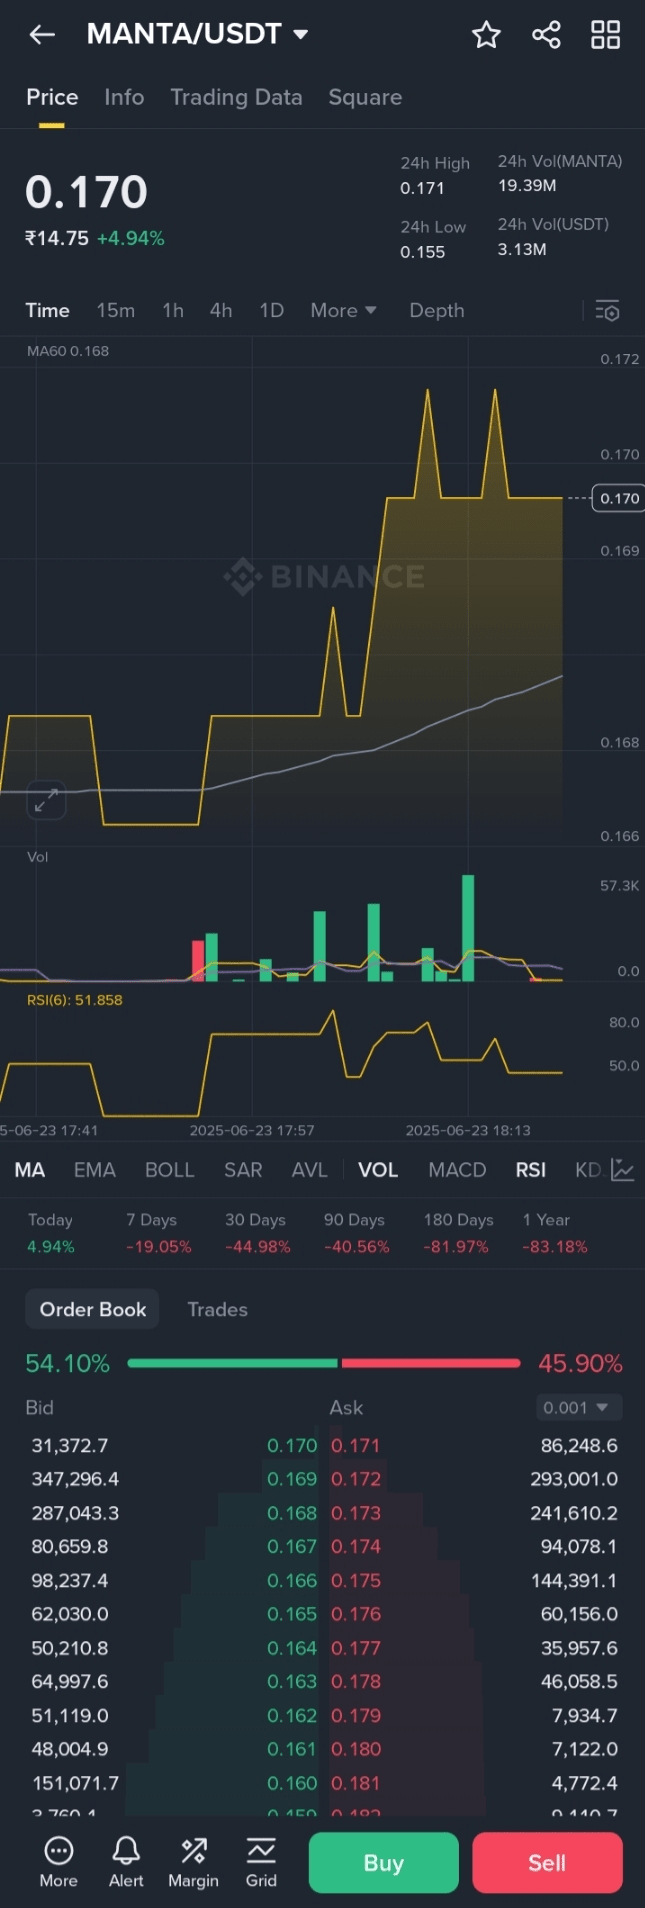
Task: Select the Order Book tab
Action: tap(93, 1309)
